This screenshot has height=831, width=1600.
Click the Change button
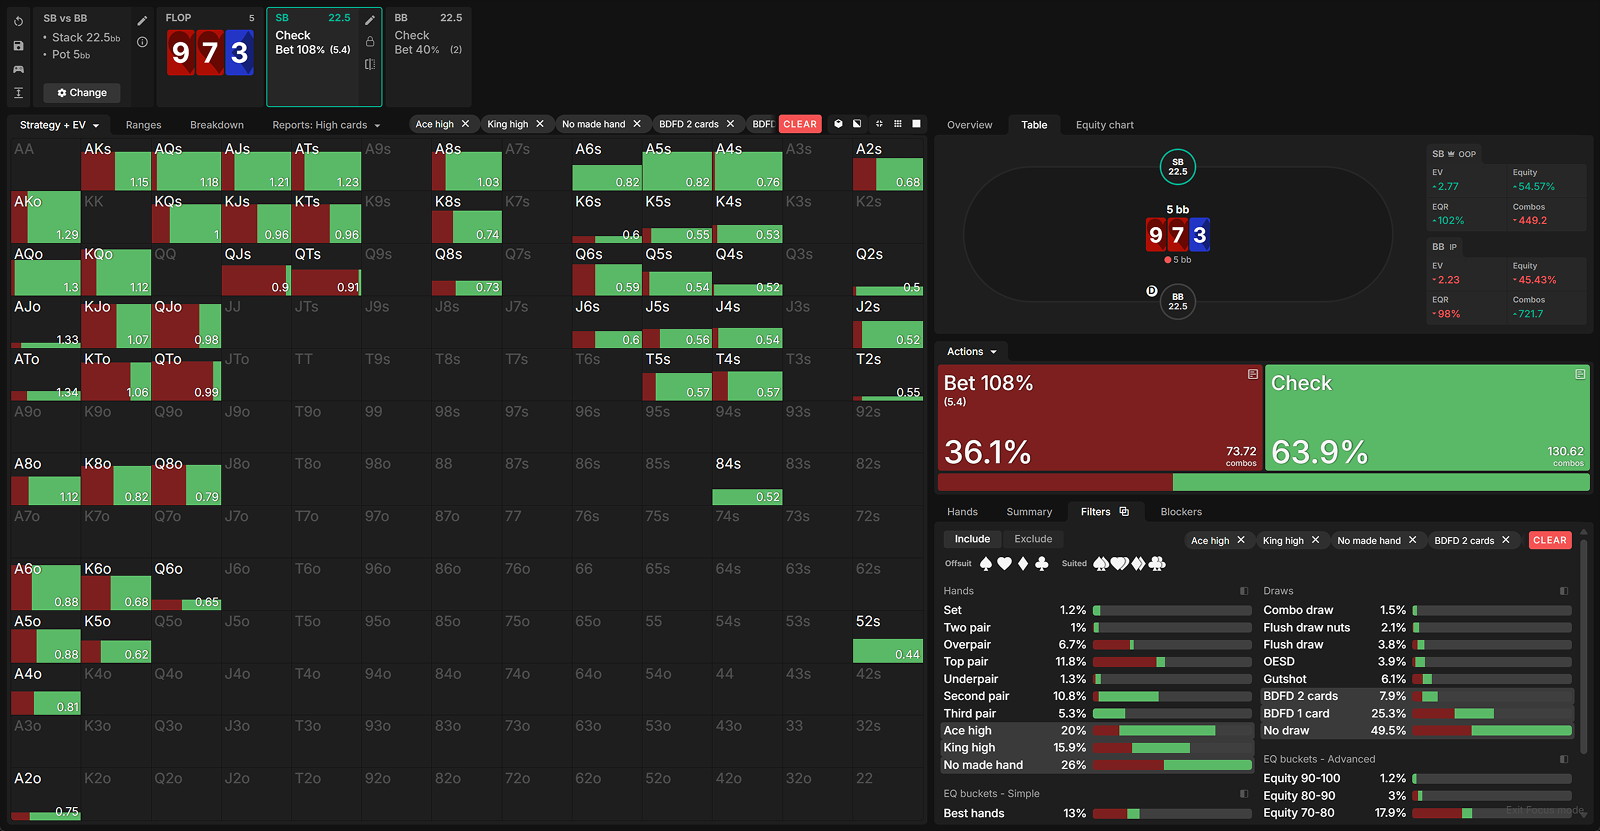click(82, 93)
